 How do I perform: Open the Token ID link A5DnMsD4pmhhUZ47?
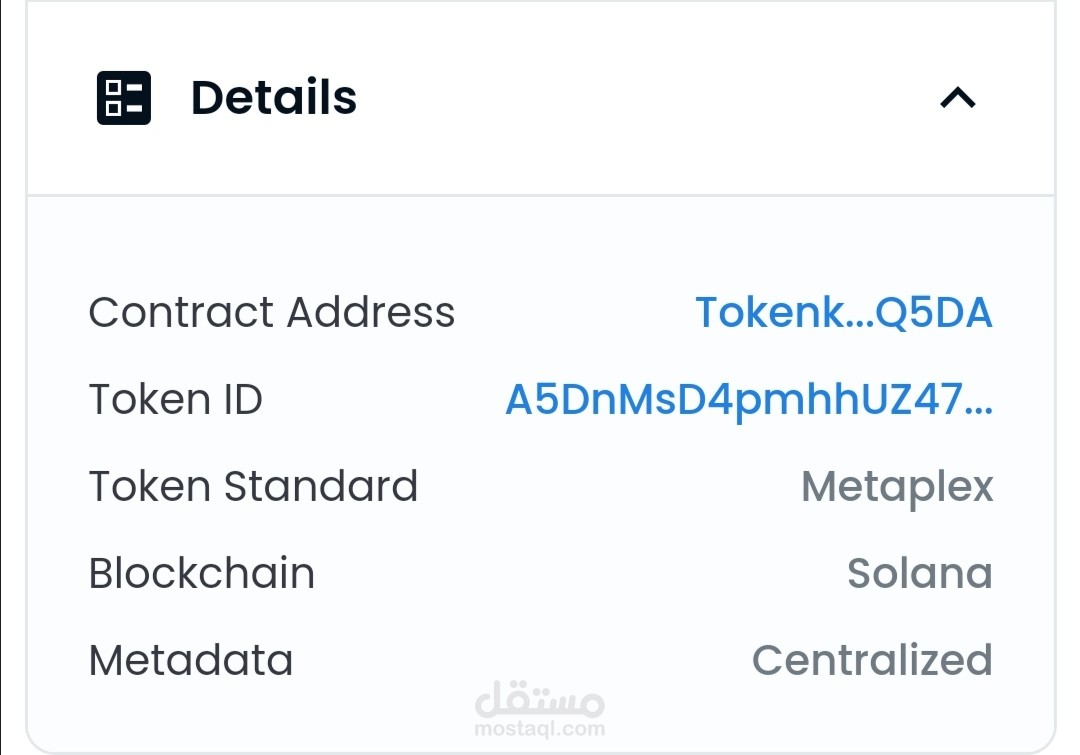pyautogui.click(x=747, y=399)
